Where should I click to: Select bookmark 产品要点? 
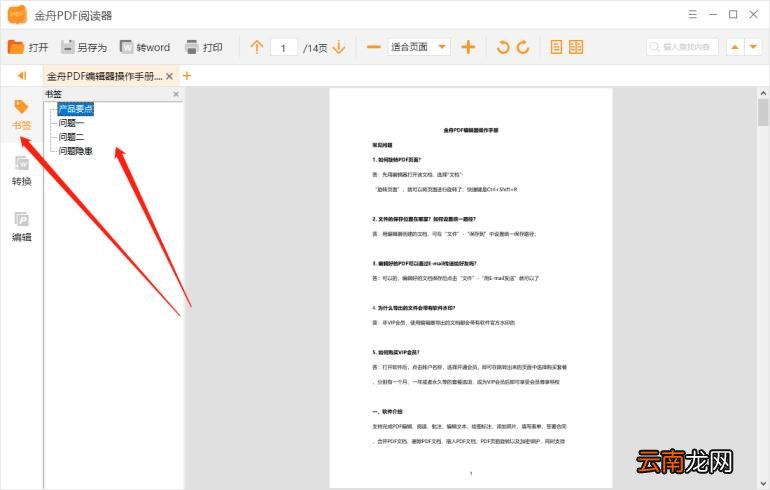pos(76,109)
